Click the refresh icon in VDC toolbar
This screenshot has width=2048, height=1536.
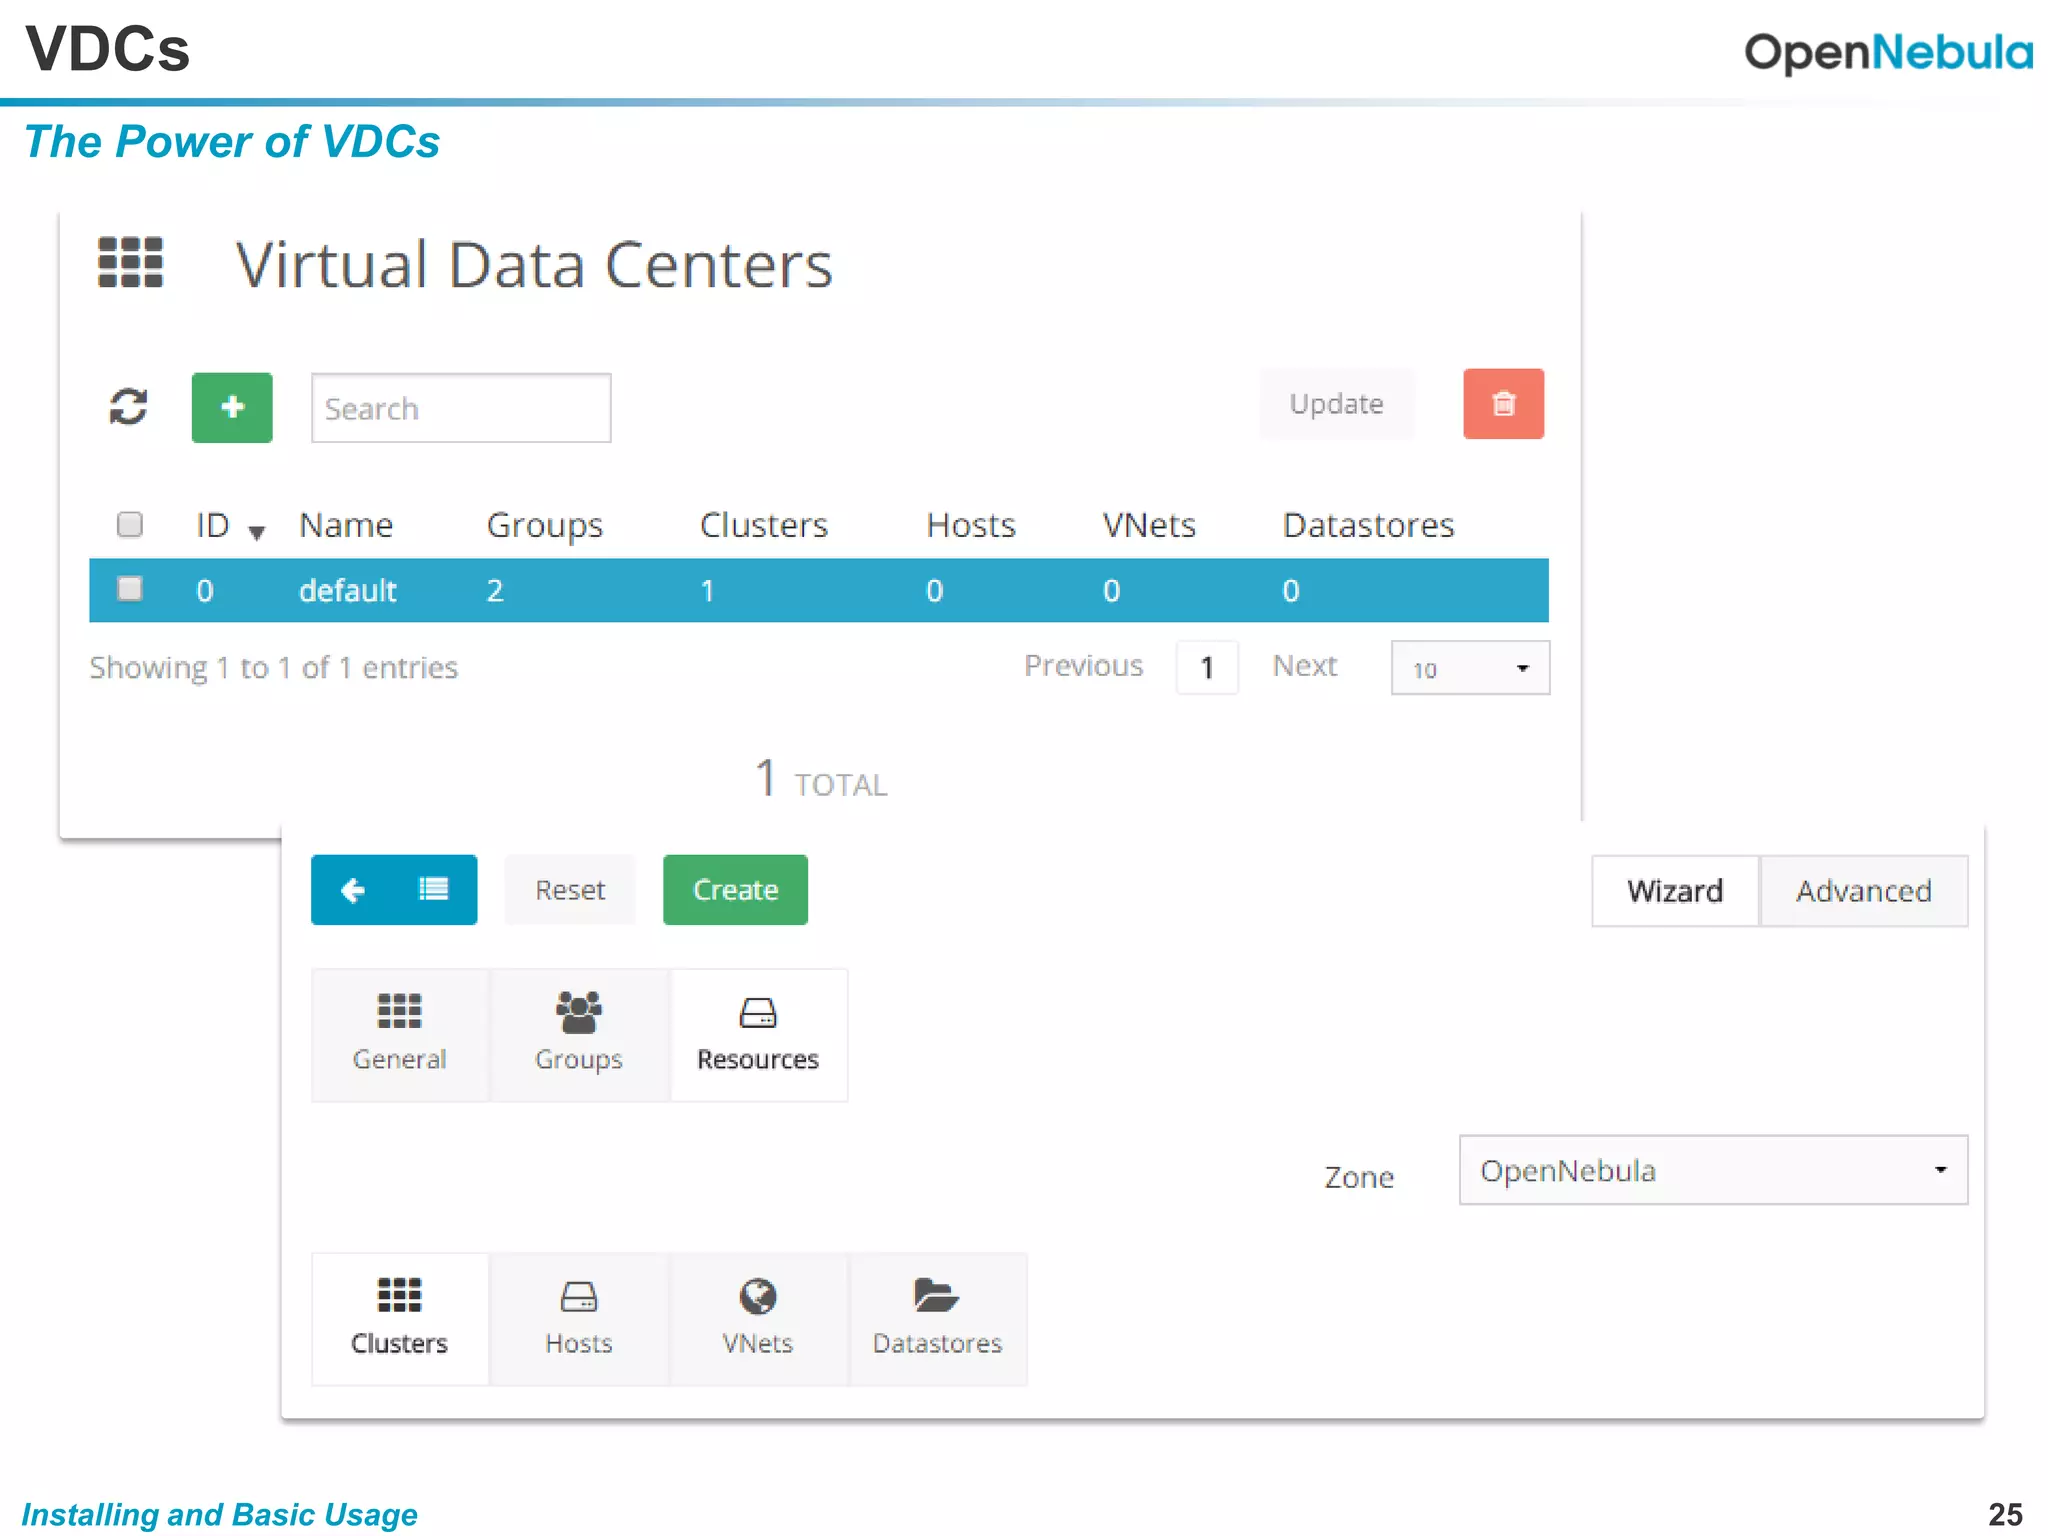click(128, 407)
